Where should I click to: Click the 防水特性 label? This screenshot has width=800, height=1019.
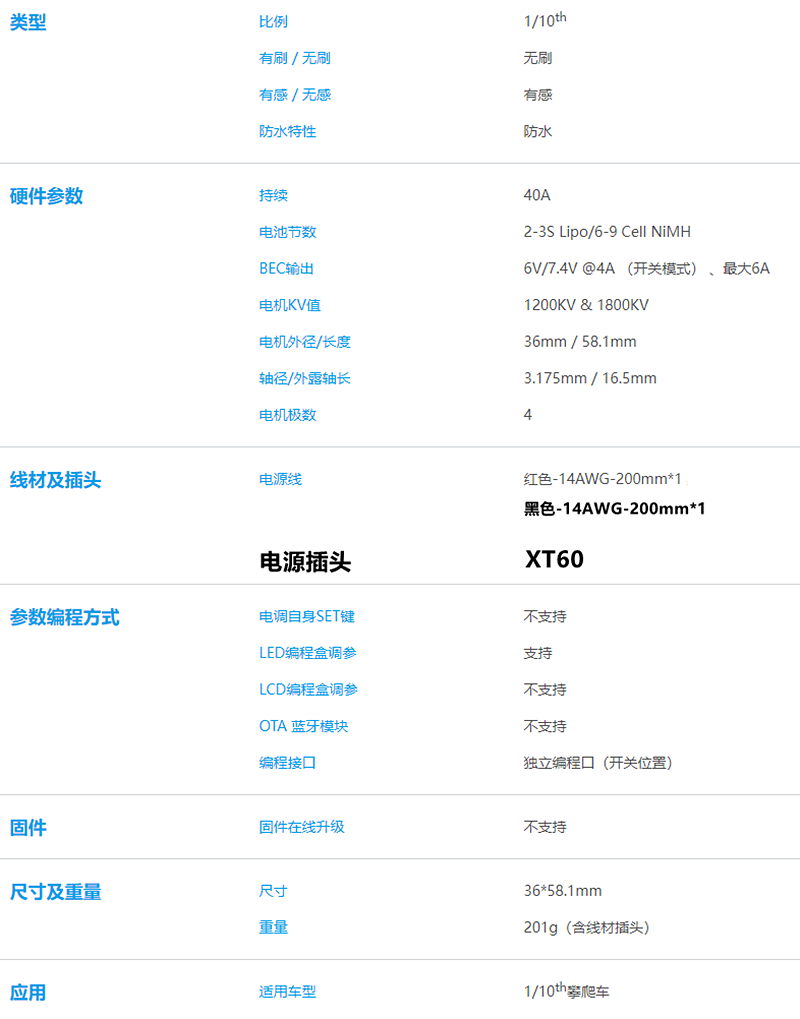click(x=287, y=131)
